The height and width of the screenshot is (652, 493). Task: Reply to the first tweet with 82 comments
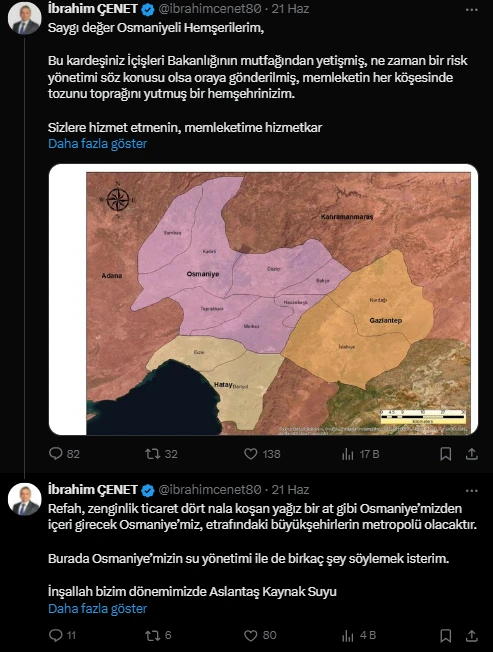tap(64, 454)
